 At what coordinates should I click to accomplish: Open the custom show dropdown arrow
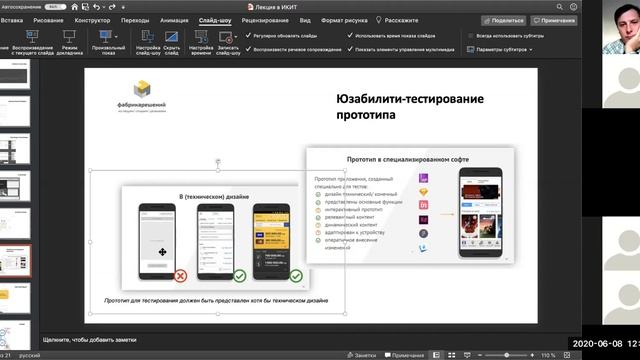pos(116,37)
